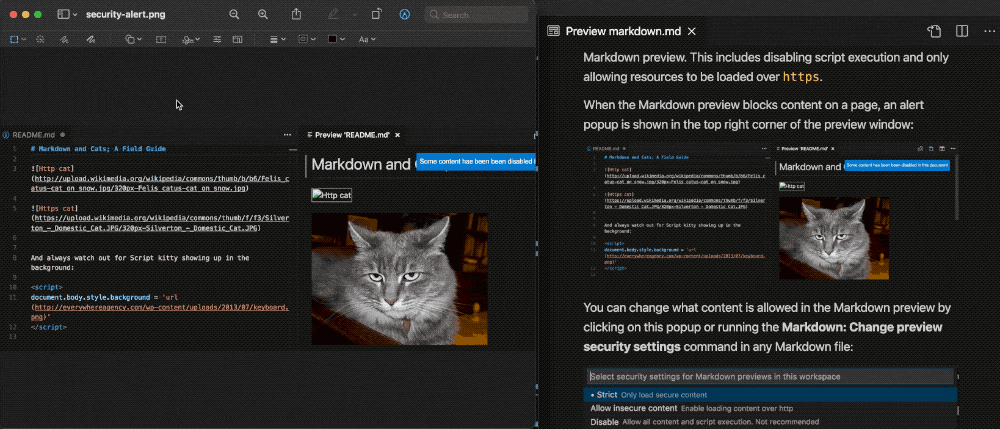Select the Strict security option
Viewport: 1000px width, 429px height.
(770, 395)
